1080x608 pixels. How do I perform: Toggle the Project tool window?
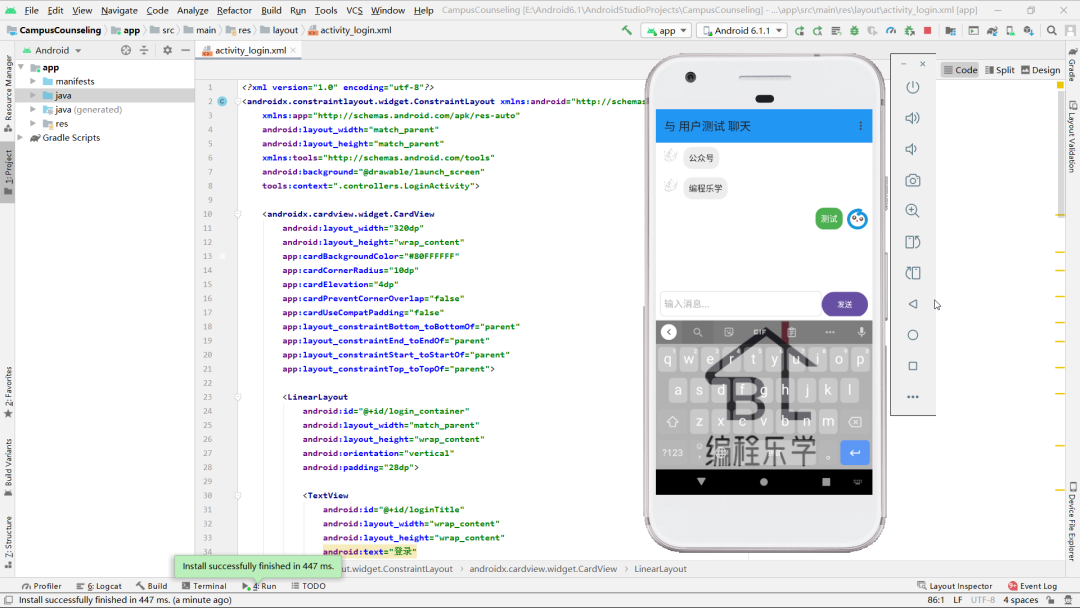pos(8,172)
